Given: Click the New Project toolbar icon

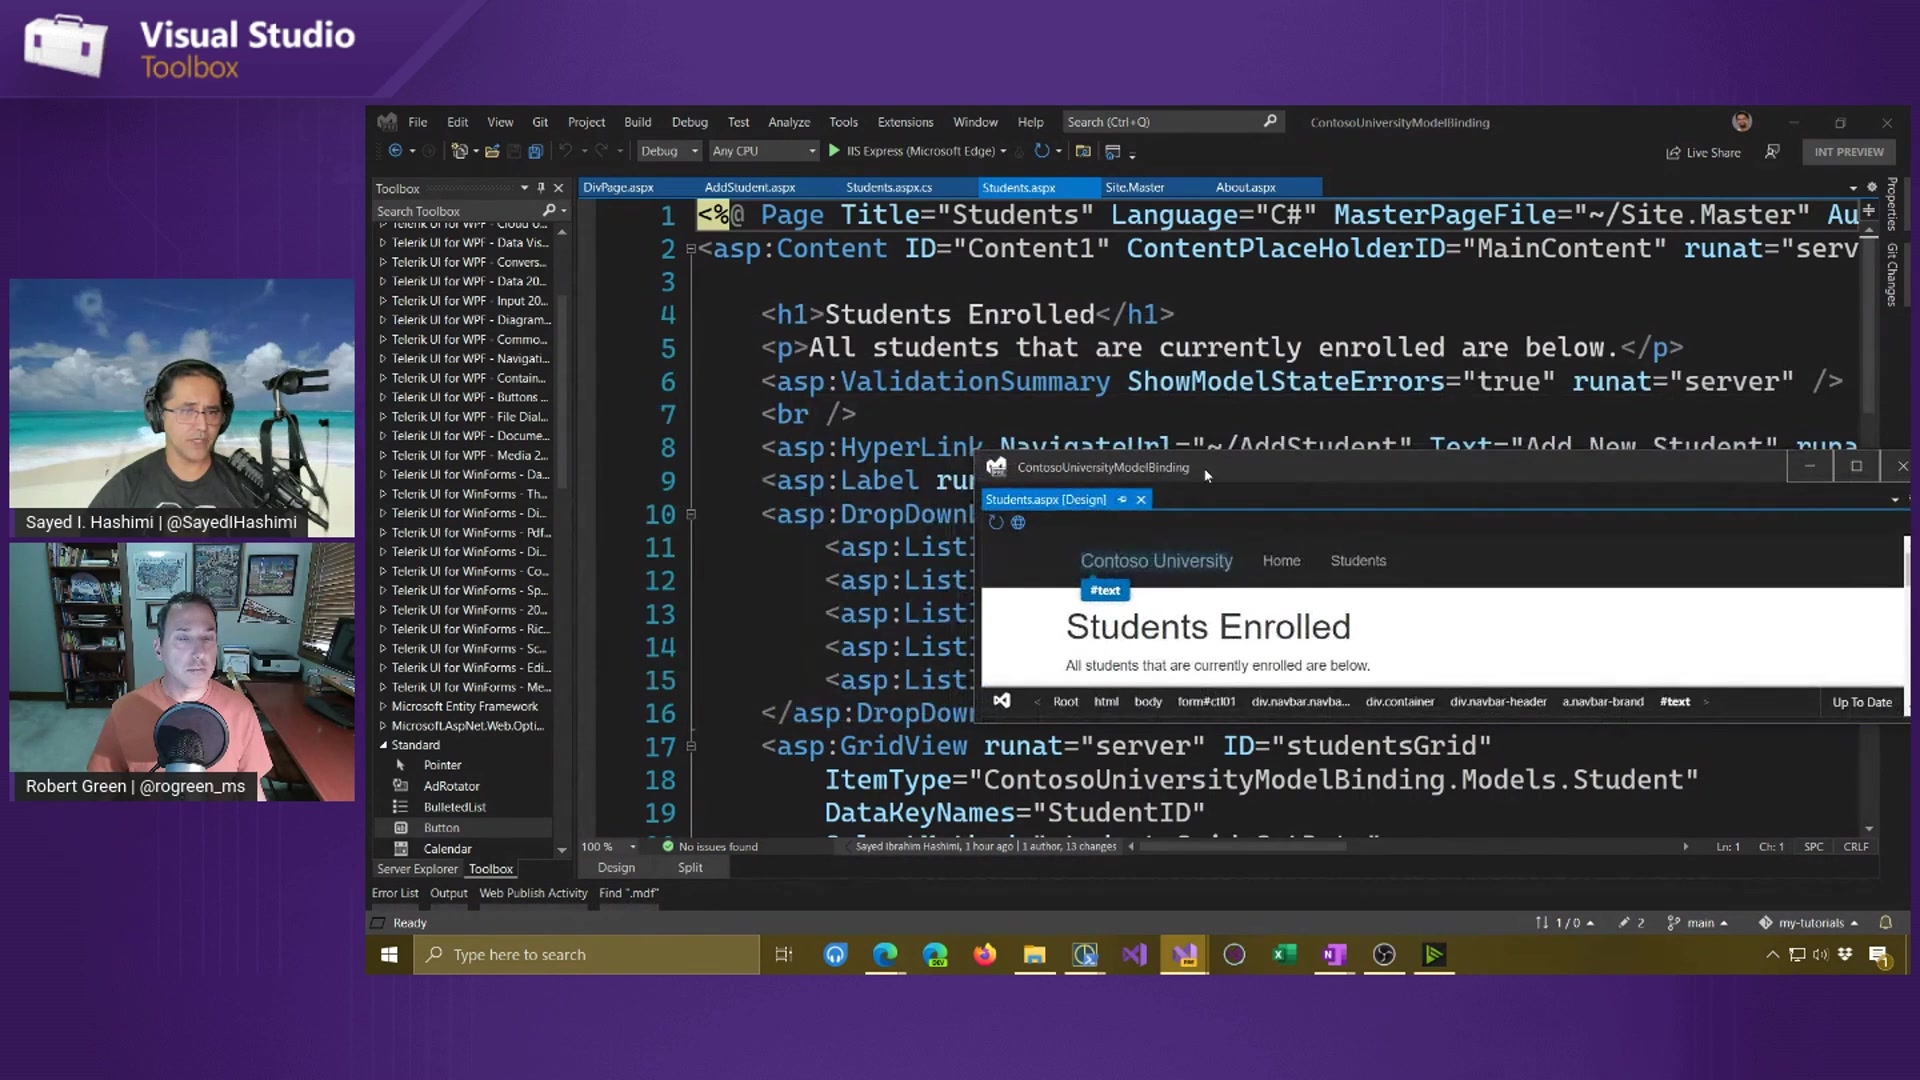Looking at the screenshot, I should tap(460, 151).
